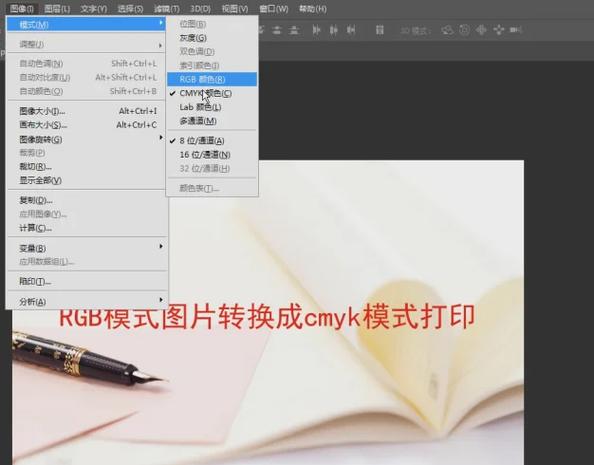Screen dimensions: 594x465
Task: Select 16 位/通道(N) bit depth
Action: [x=212, y=155]
